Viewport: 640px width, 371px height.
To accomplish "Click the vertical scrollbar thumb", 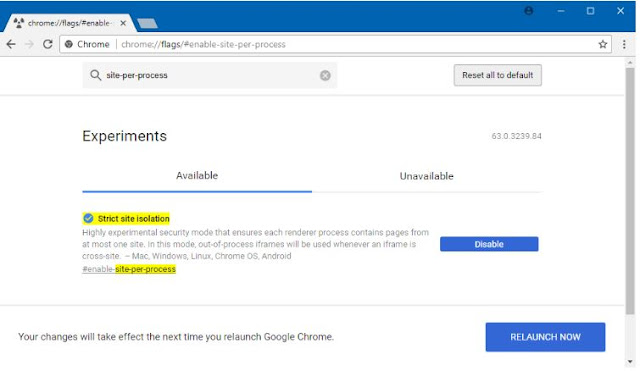I will (x=630, y=191).
